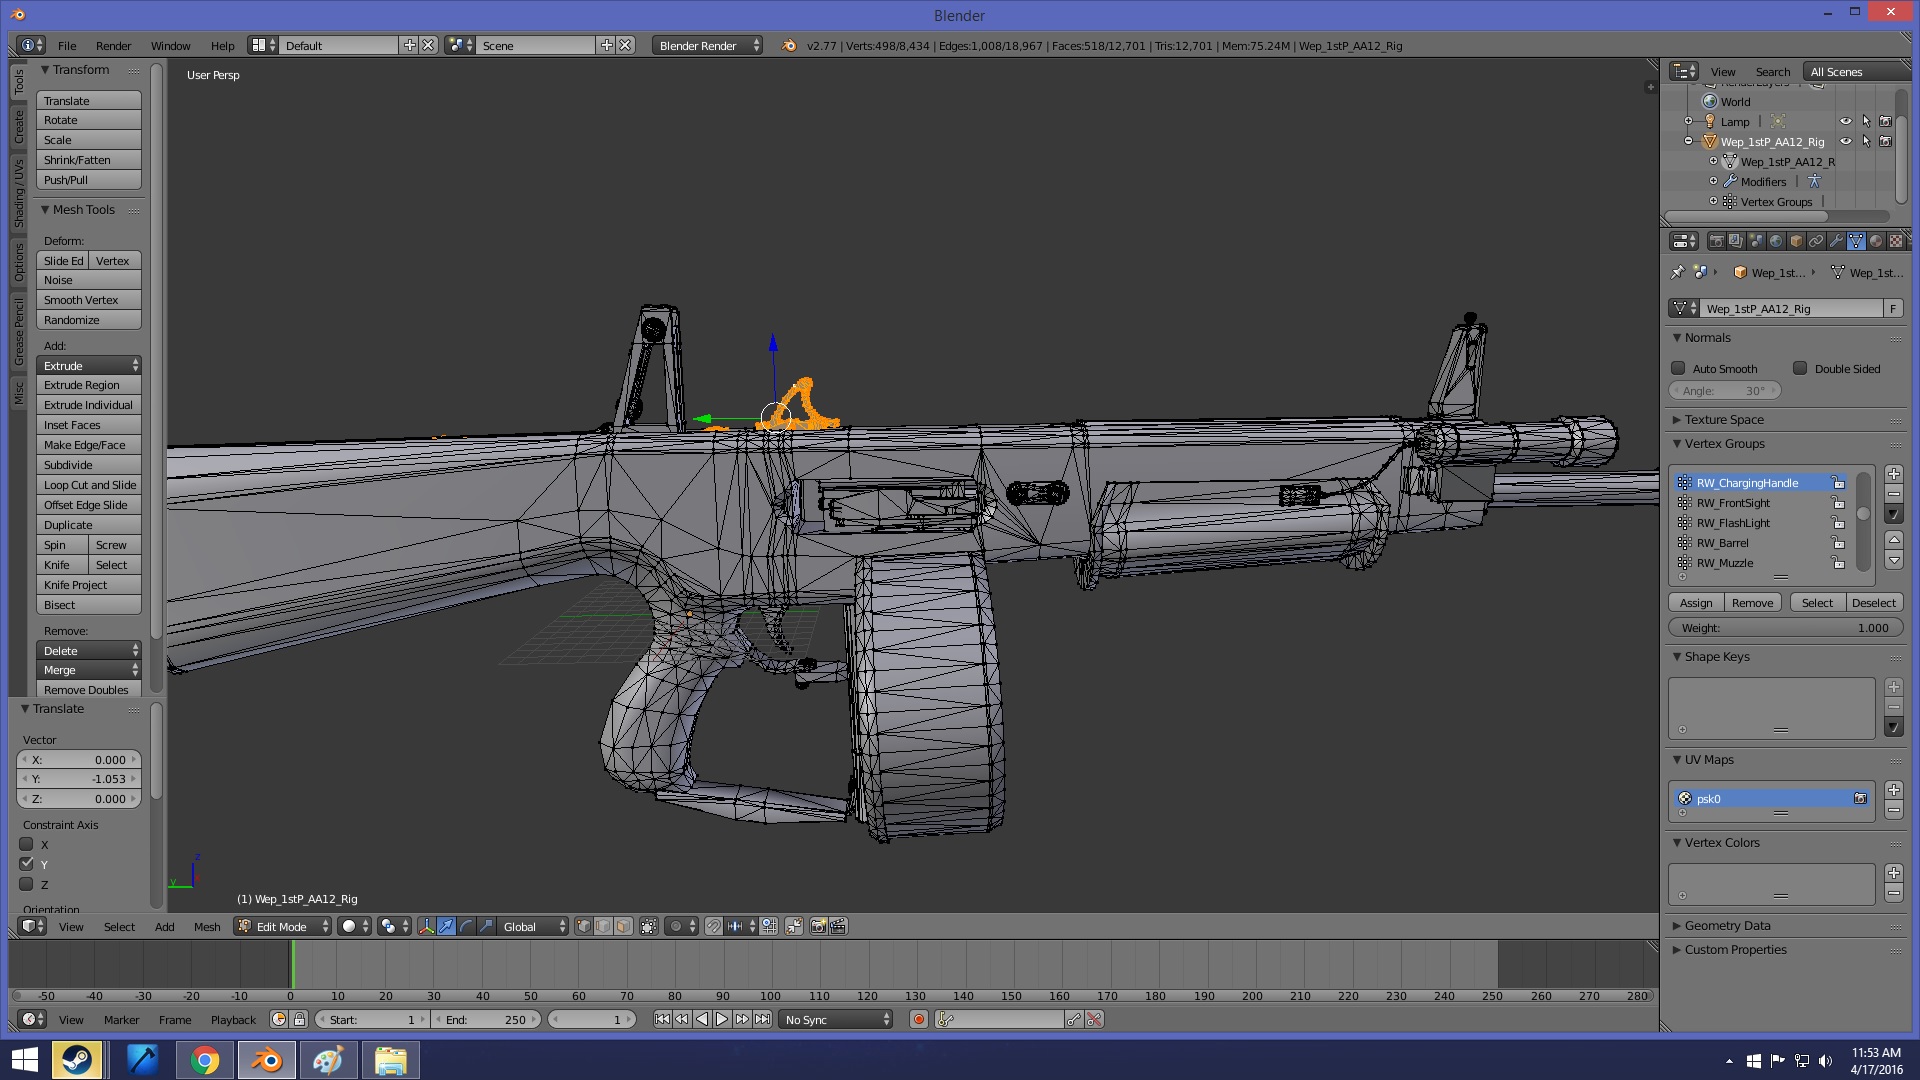Open the Modifiers wrench properties tab
Screen dimensions: 1920x1080
click(x=1836, y=241)
